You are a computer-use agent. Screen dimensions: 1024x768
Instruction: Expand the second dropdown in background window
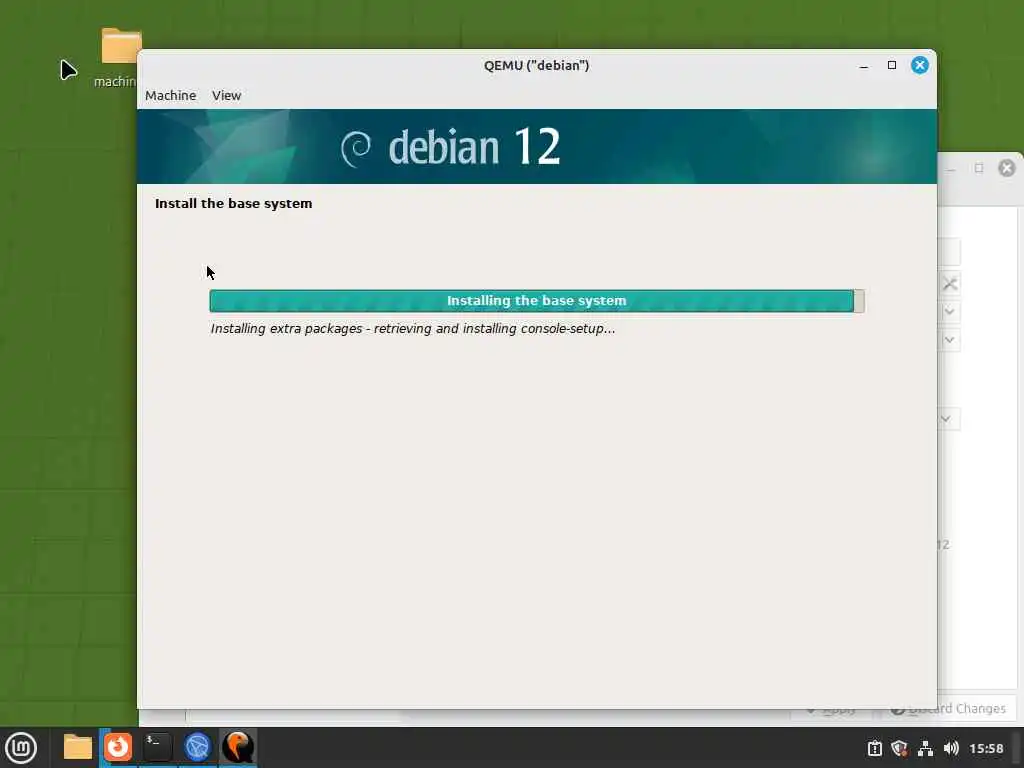pyautogui.click(x=950, y=340)
